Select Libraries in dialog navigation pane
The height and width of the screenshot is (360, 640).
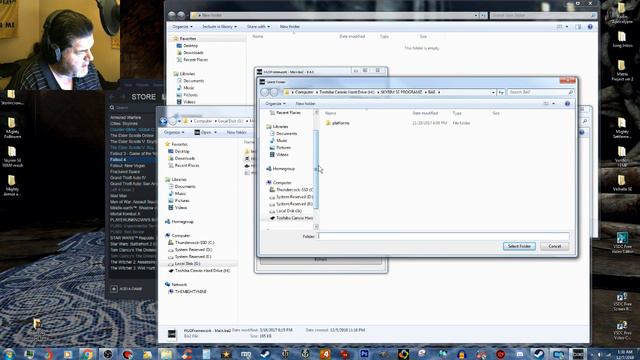[280, 127]
